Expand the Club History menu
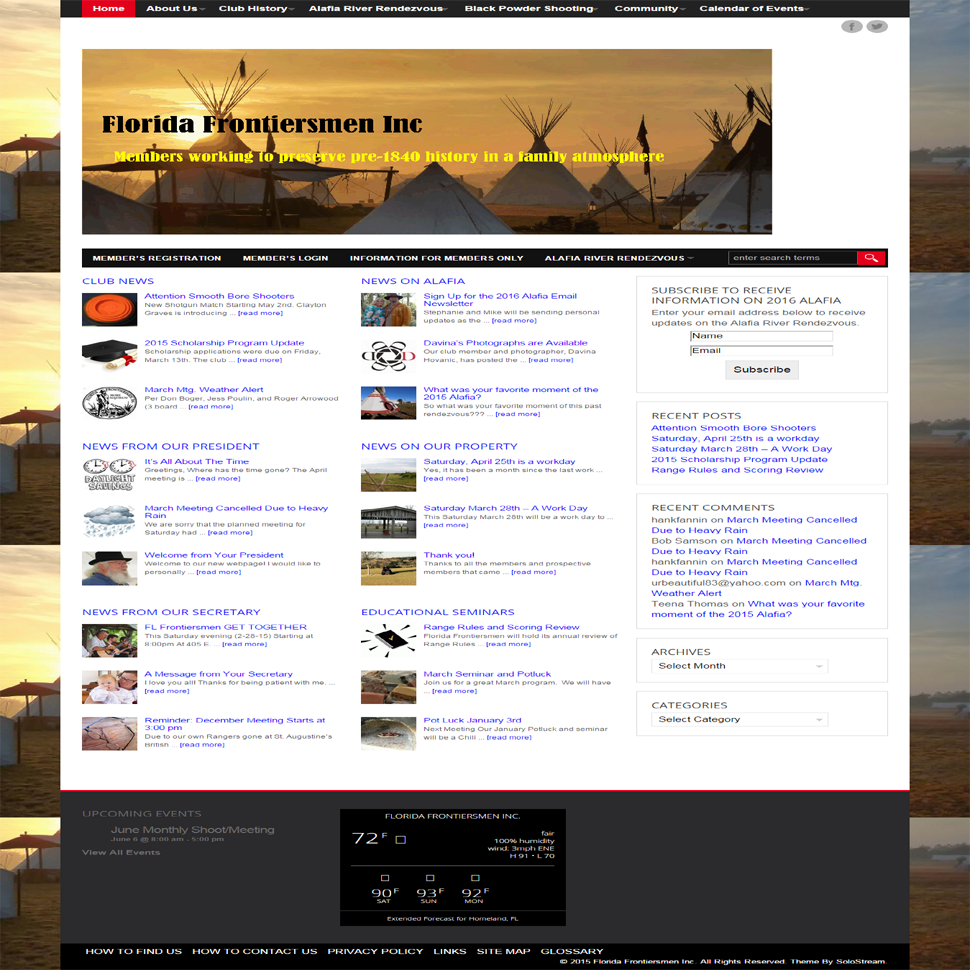 [256, 9]
